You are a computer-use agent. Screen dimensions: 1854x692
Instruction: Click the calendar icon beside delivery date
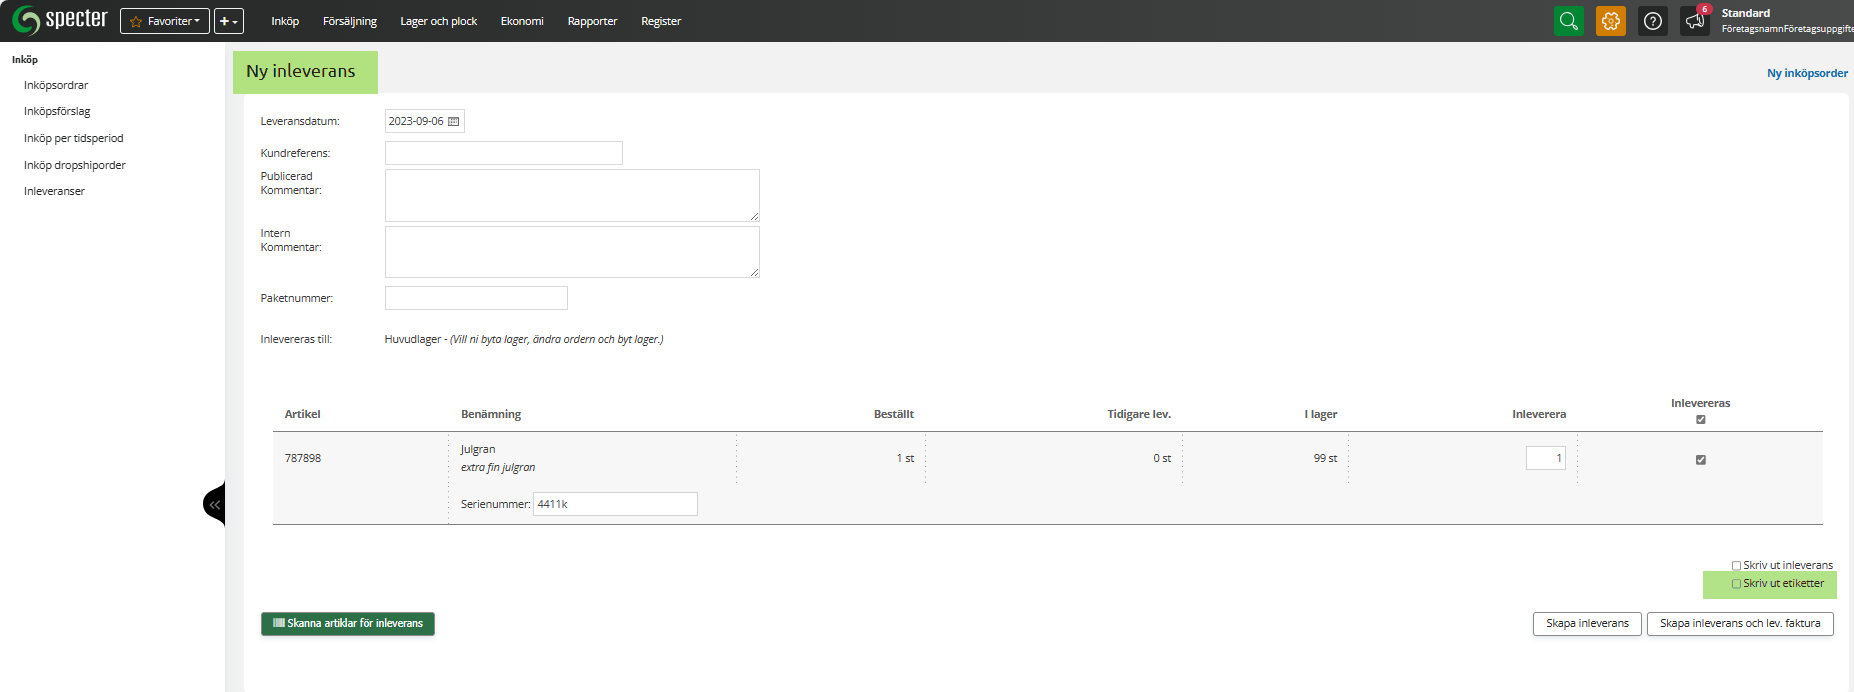[x=453, y=122]
